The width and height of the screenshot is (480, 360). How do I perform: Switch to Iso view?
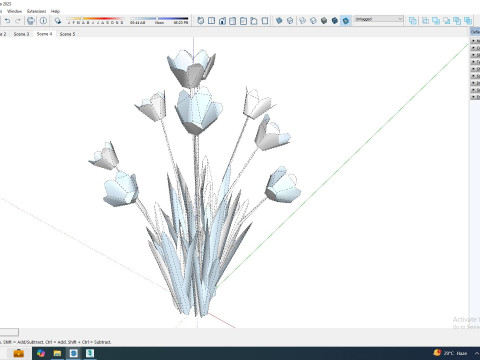[x=201, y=21]
